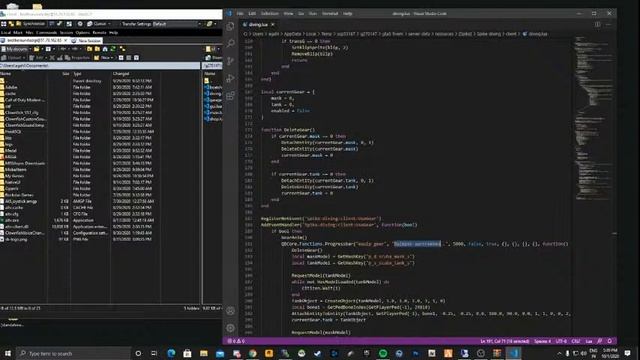640x360 pixels.
Task: Click Upload button in WinSCP
Action: (x=13, y=58)
